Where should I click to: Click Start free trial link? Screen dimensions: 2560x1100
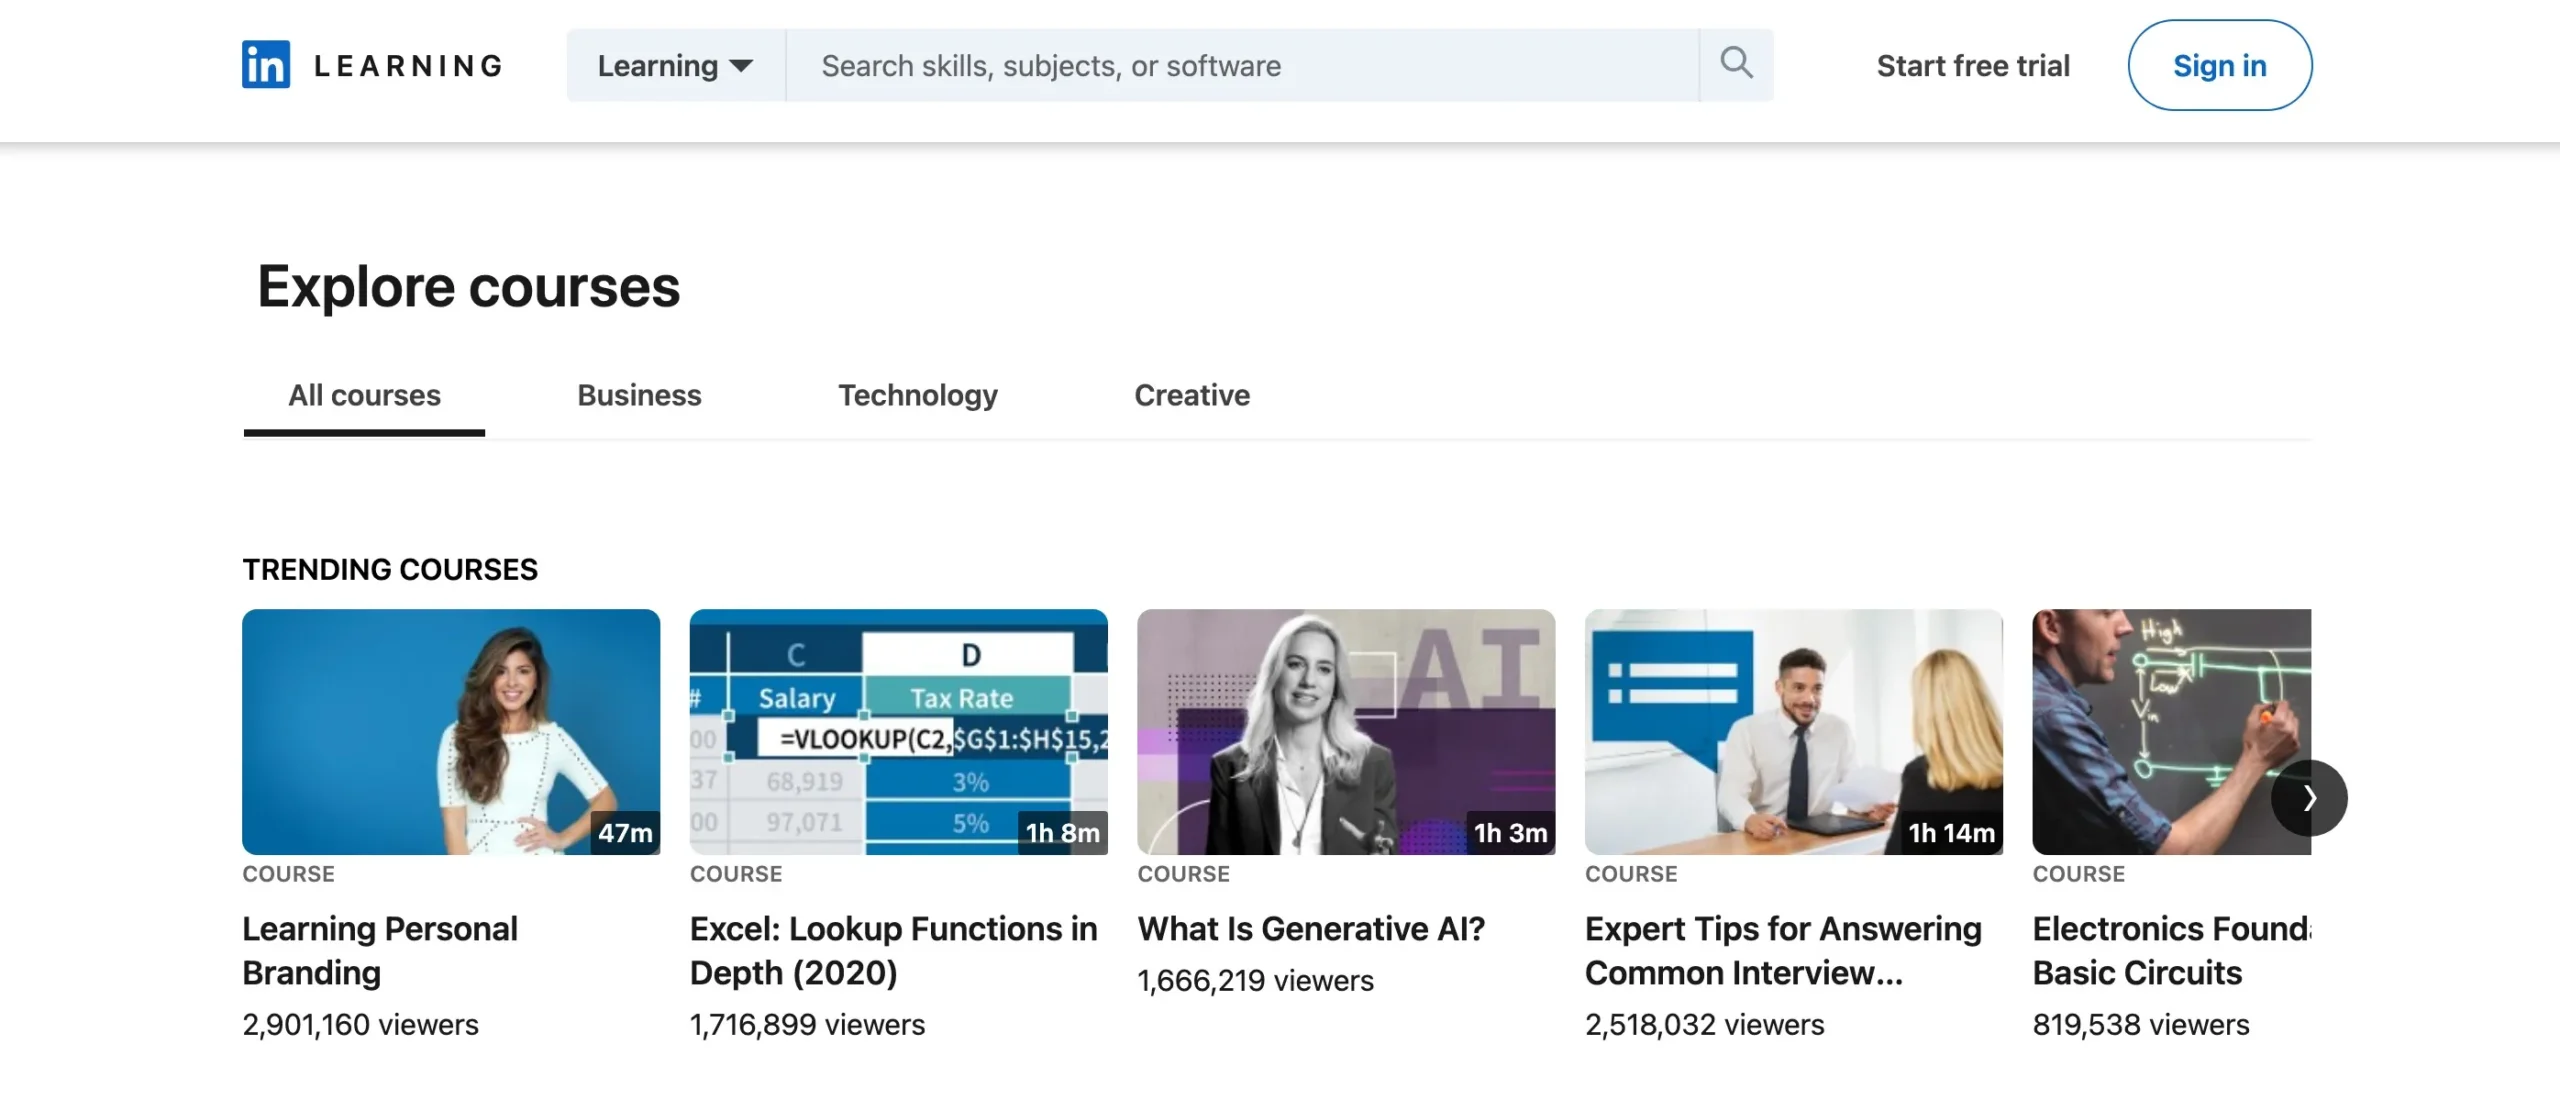point(1972,66)
